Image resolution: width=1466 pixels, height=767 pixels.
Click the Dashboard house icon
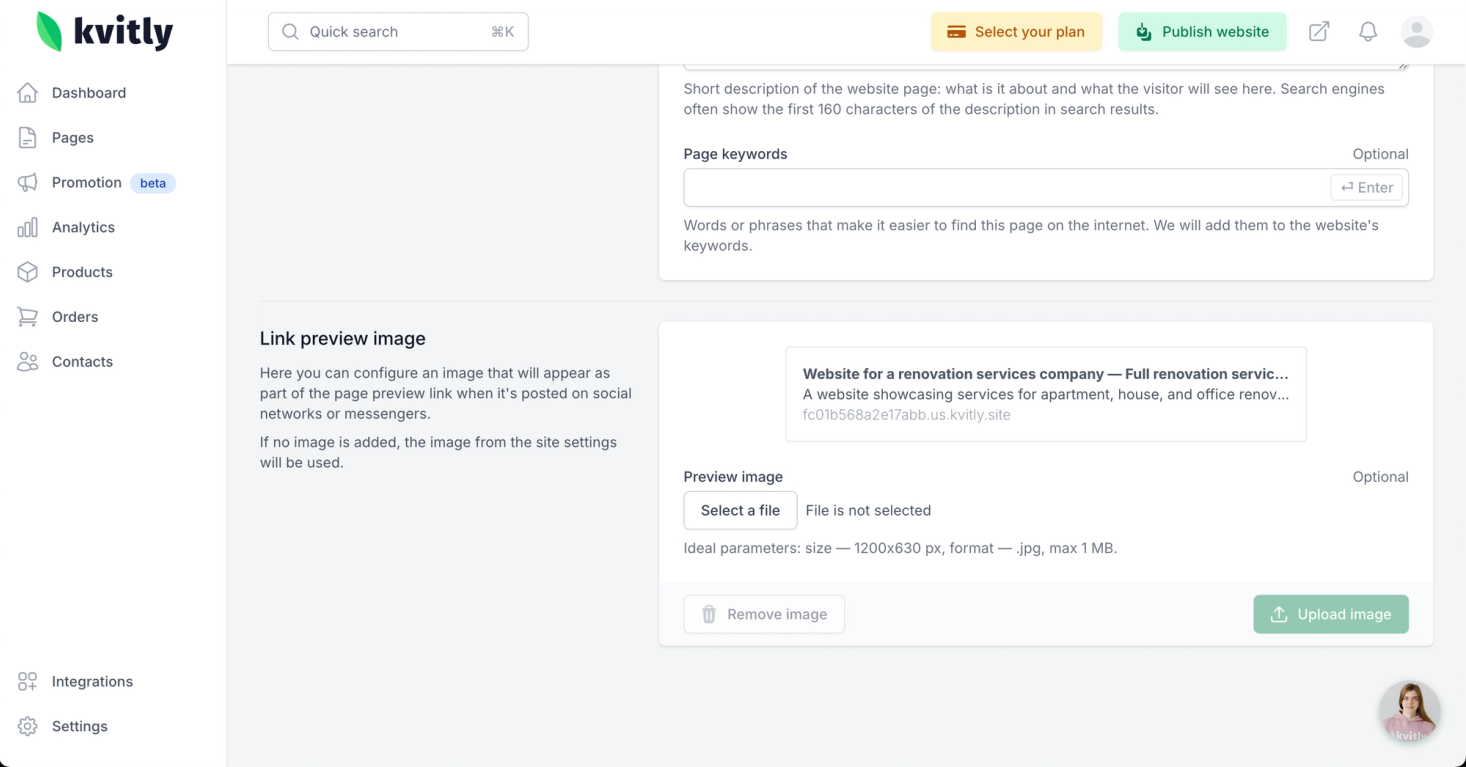28,93
